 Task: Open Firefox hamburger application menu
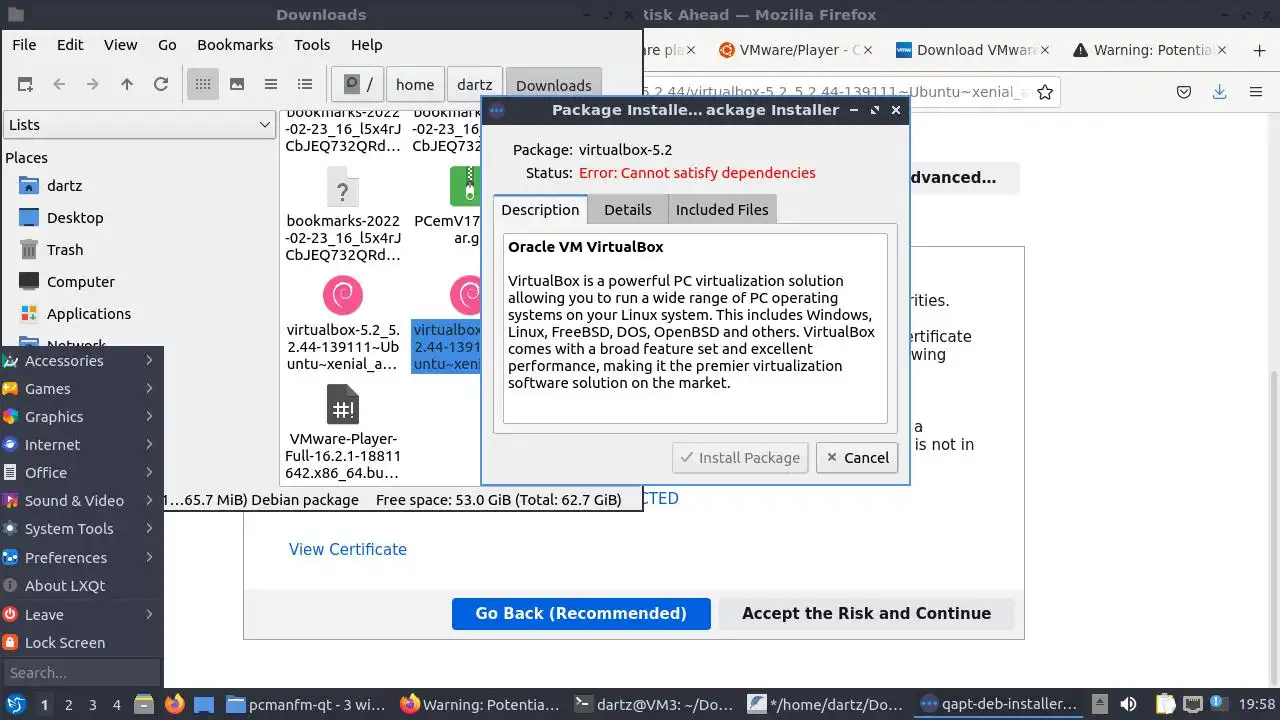point(1256,92)
